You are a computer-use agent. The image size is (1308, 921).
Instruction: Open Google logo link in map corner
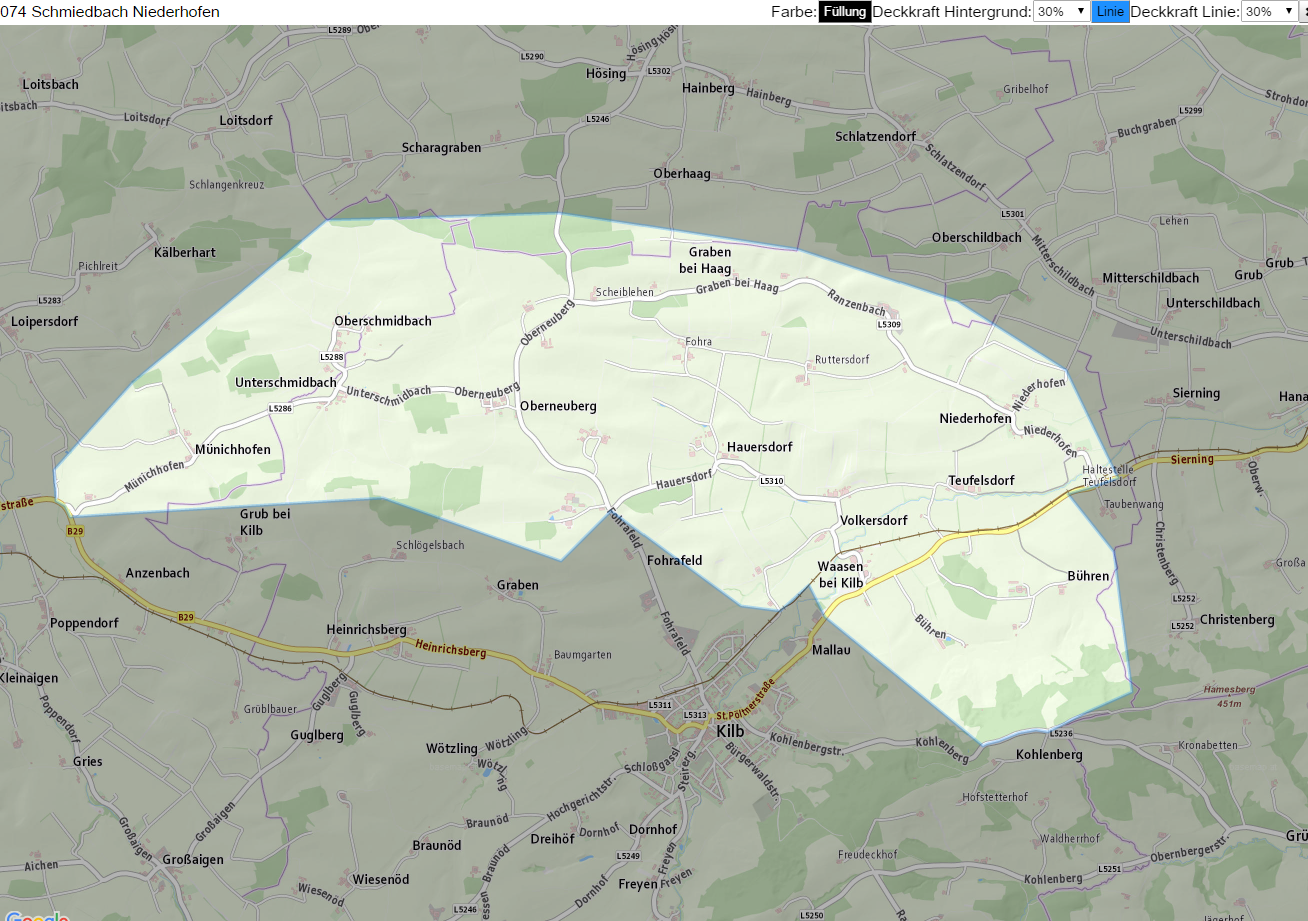(35, 915)
